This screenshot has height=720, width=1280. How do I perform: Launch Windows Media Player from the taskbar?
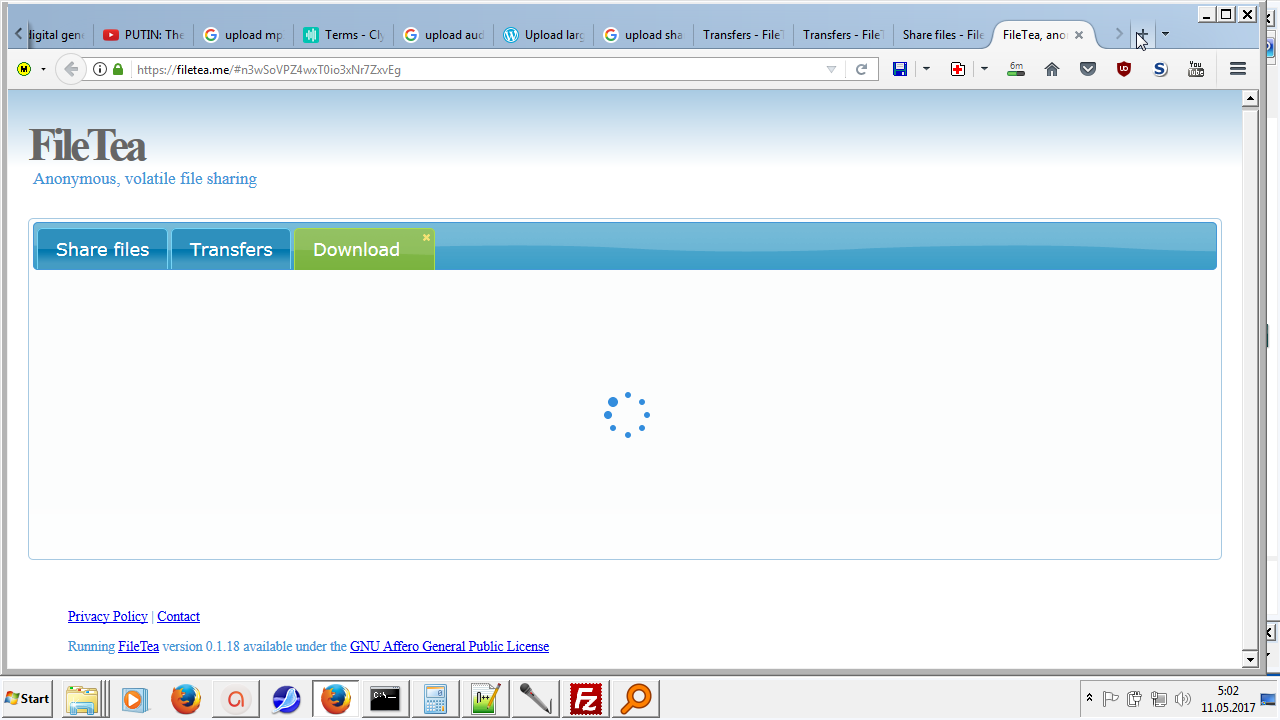pos(135,699)
